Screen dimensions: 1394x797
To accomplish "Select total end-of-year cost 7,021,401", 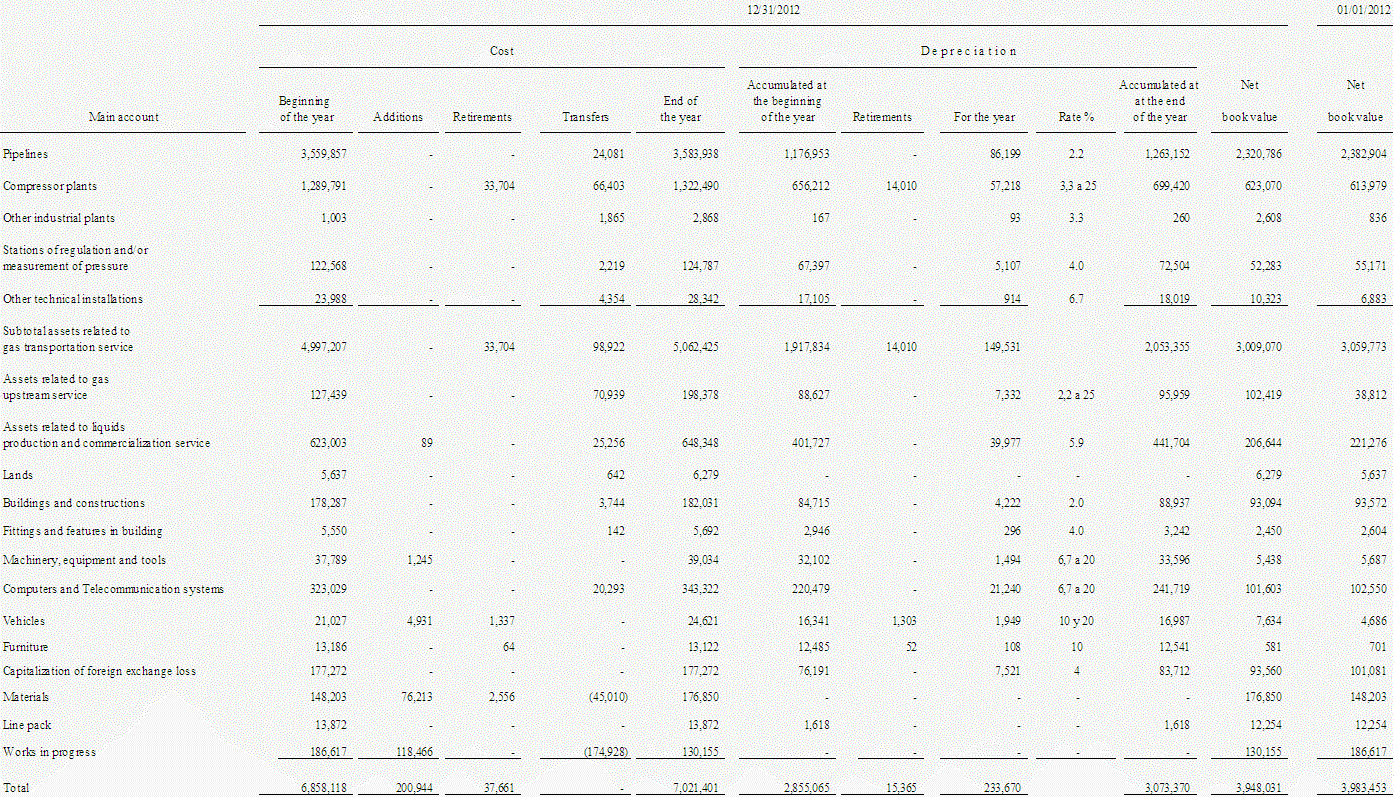I will click(691, 788).
